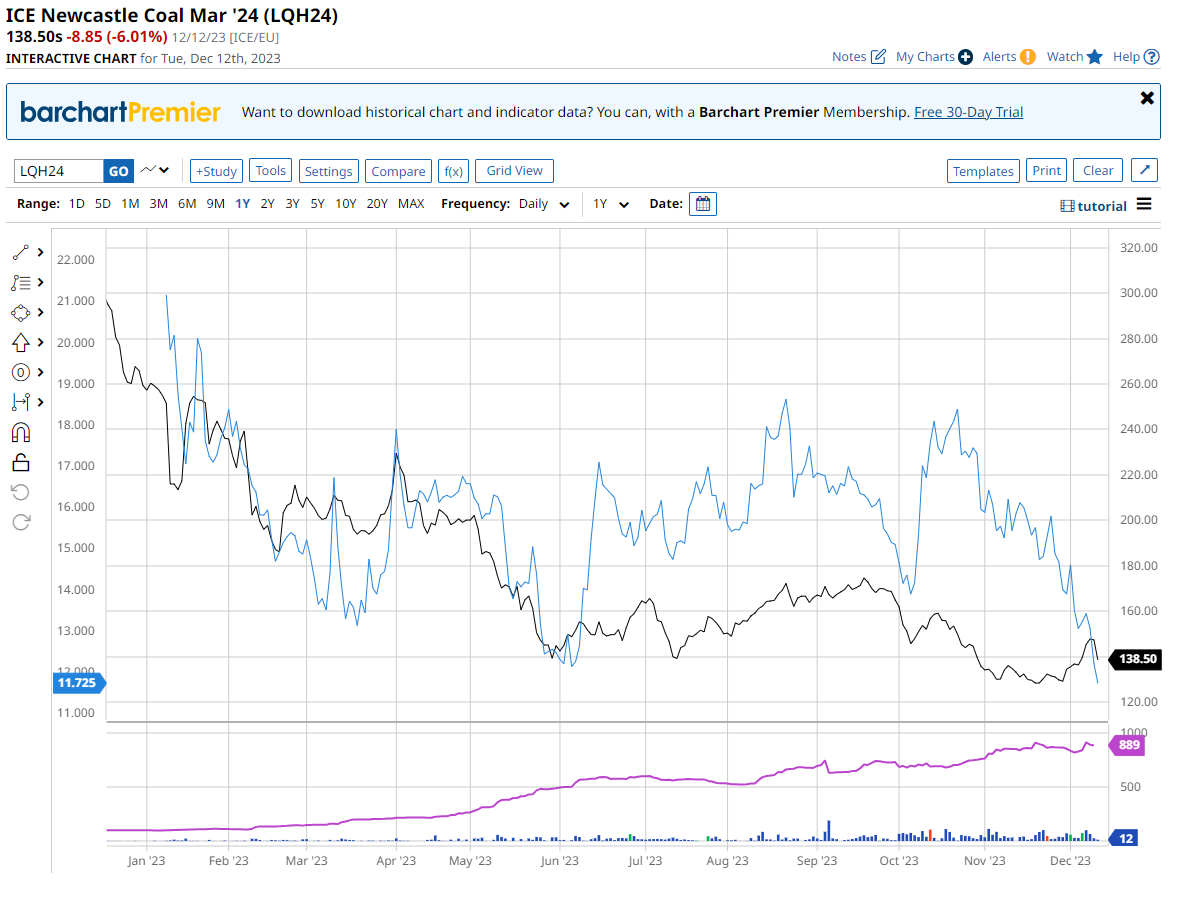1183x898 pixels.
Task: Click the +Study button
Action: (216, 171)
